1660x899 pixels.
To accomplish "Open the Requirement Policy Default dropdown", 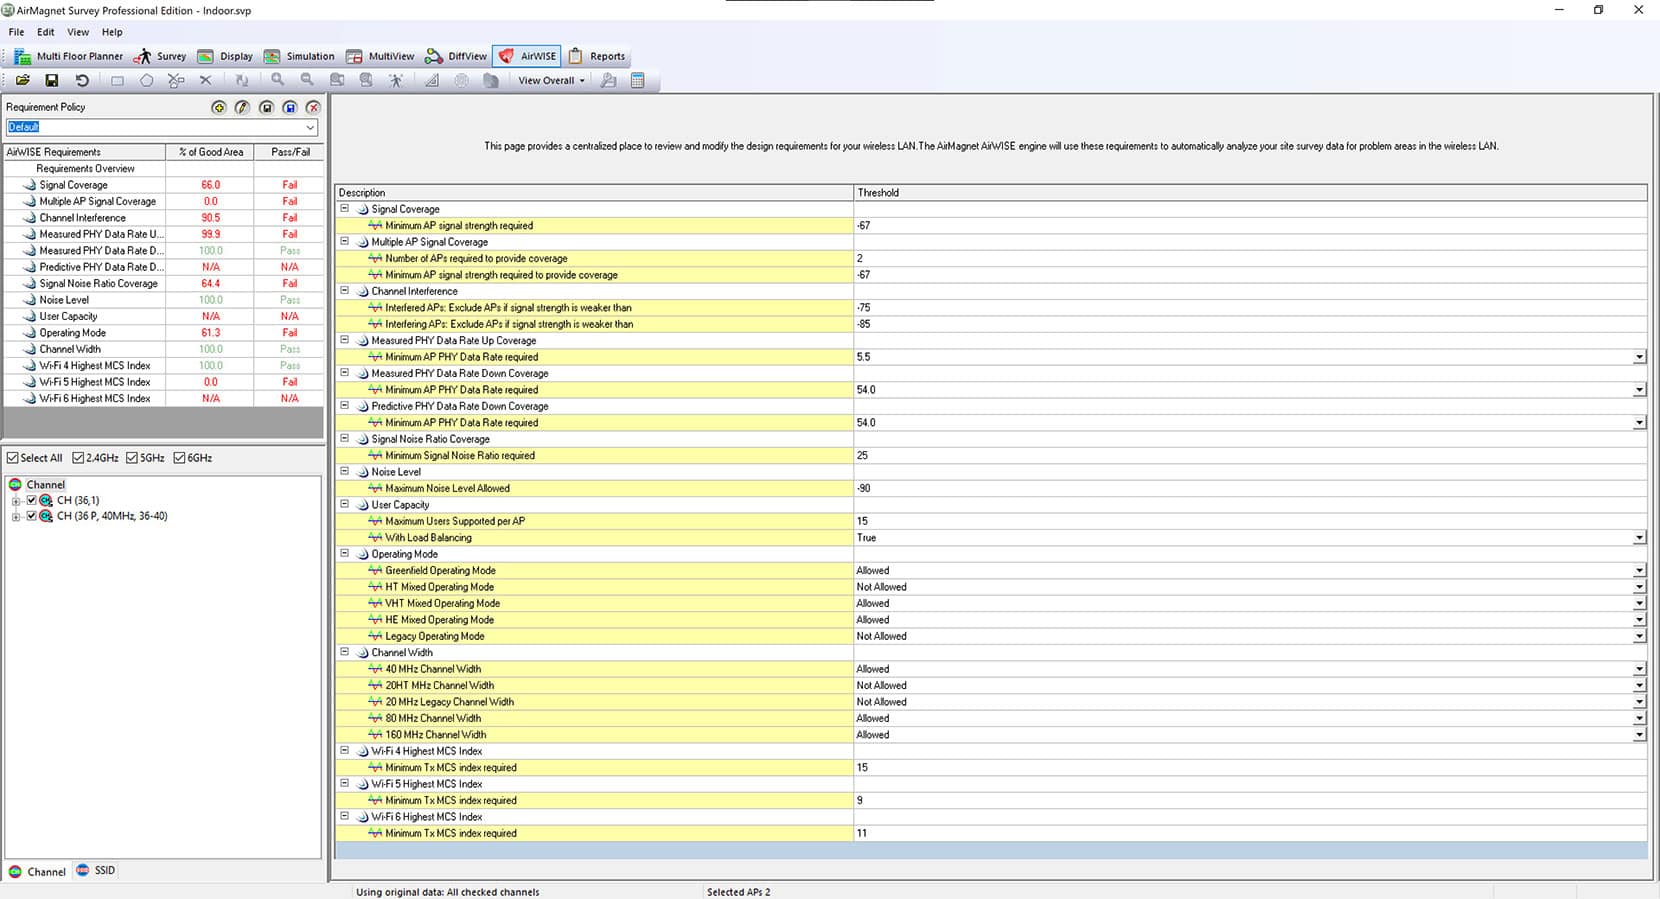I will (310, 127).
